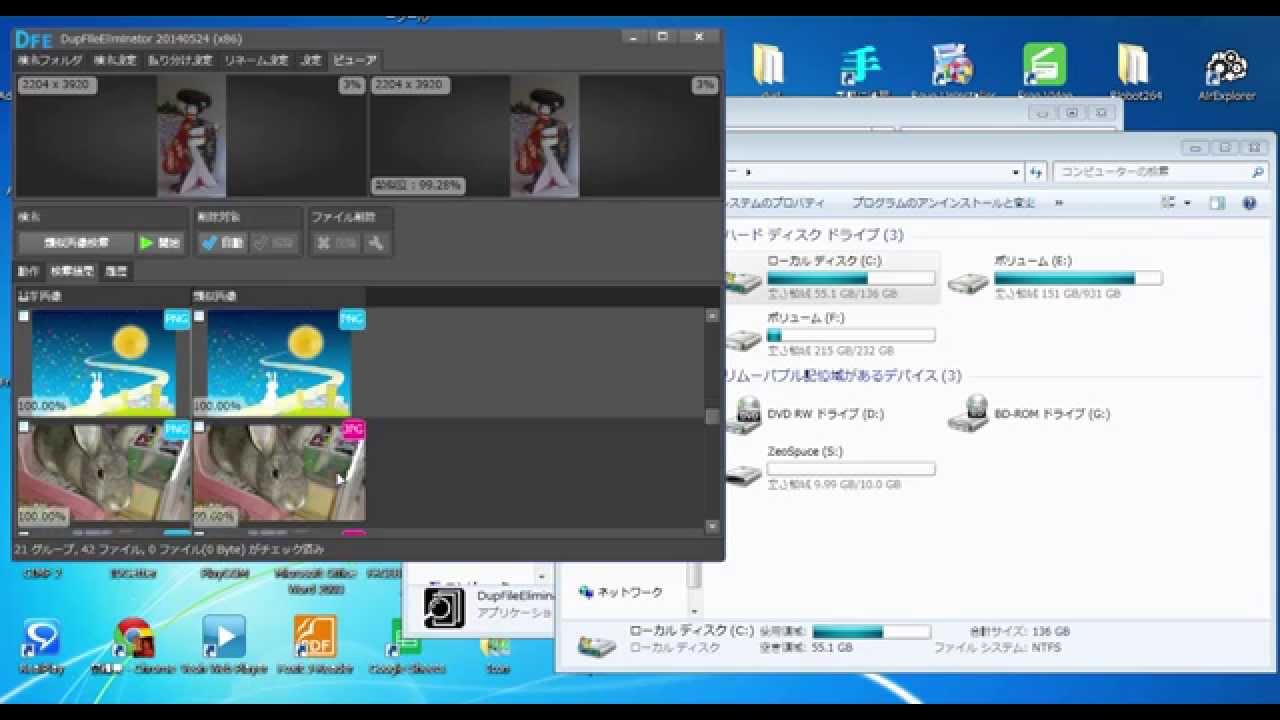Switch to the search results tab
Image resolution: width=1280 pixels, height=720 pixels.
tap(73, 271)
